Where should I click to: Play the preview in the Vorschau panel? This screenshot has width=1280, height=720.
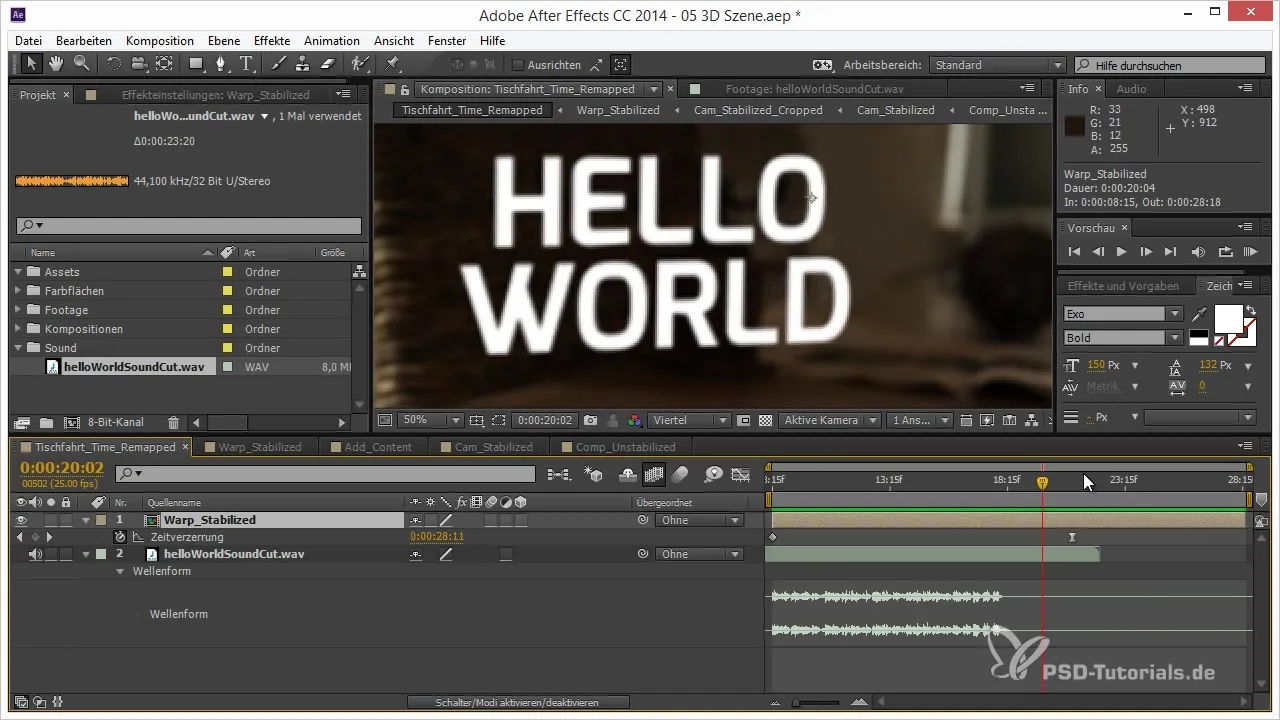tap(1122, 252)
